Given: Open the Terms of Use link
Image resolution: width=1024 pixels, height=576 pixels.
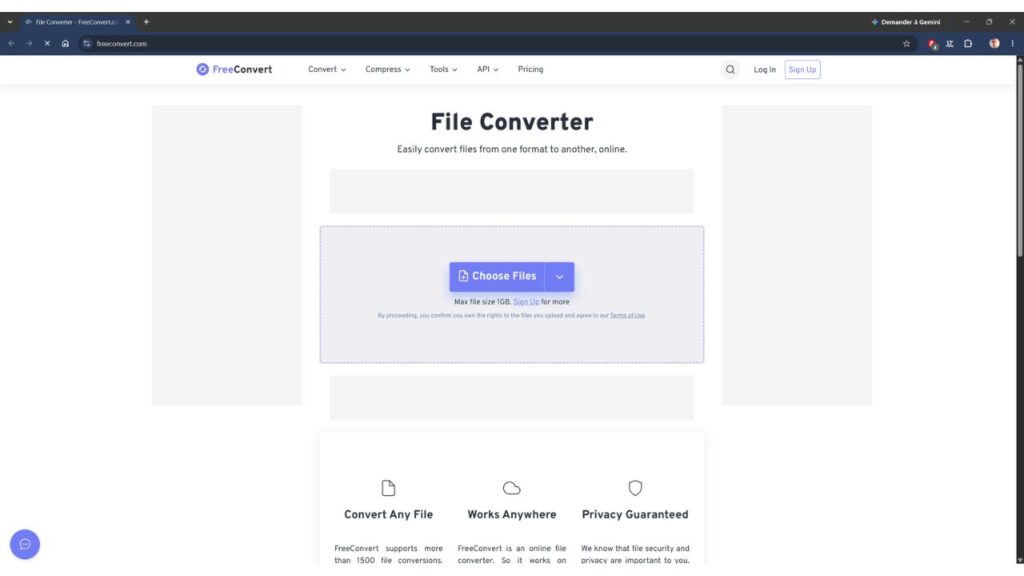Looking at the screenshot, I should [x=627, y=315].
